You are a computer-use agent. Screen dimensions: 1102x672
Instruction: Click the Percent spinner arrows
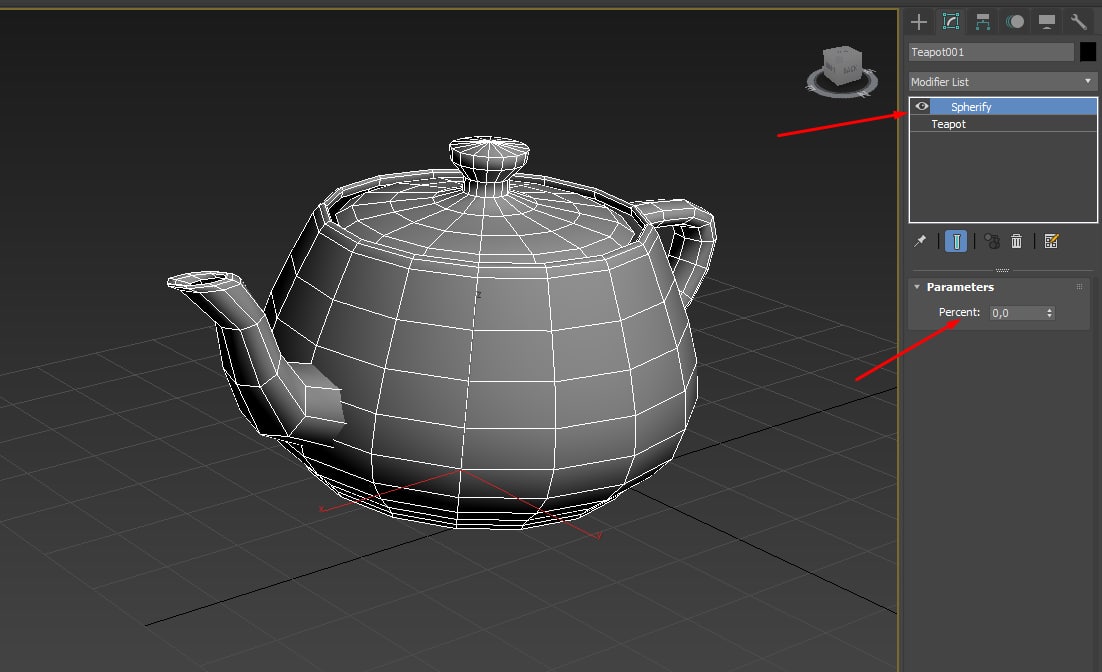point(1049,313)
